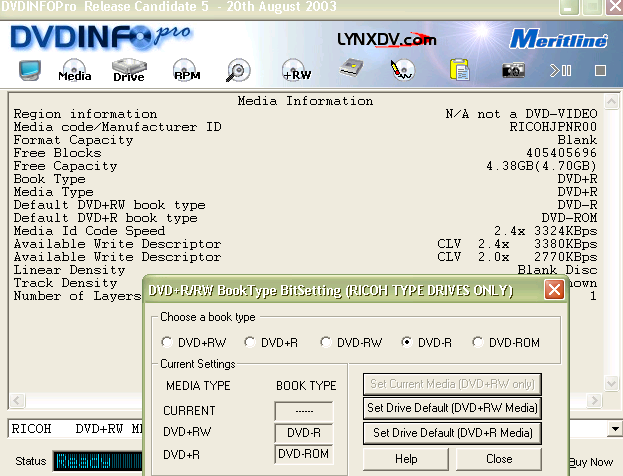Click the LYNXDV.com banner logo
The height and width of the screenshot is (476, 623).
point(387,39)
